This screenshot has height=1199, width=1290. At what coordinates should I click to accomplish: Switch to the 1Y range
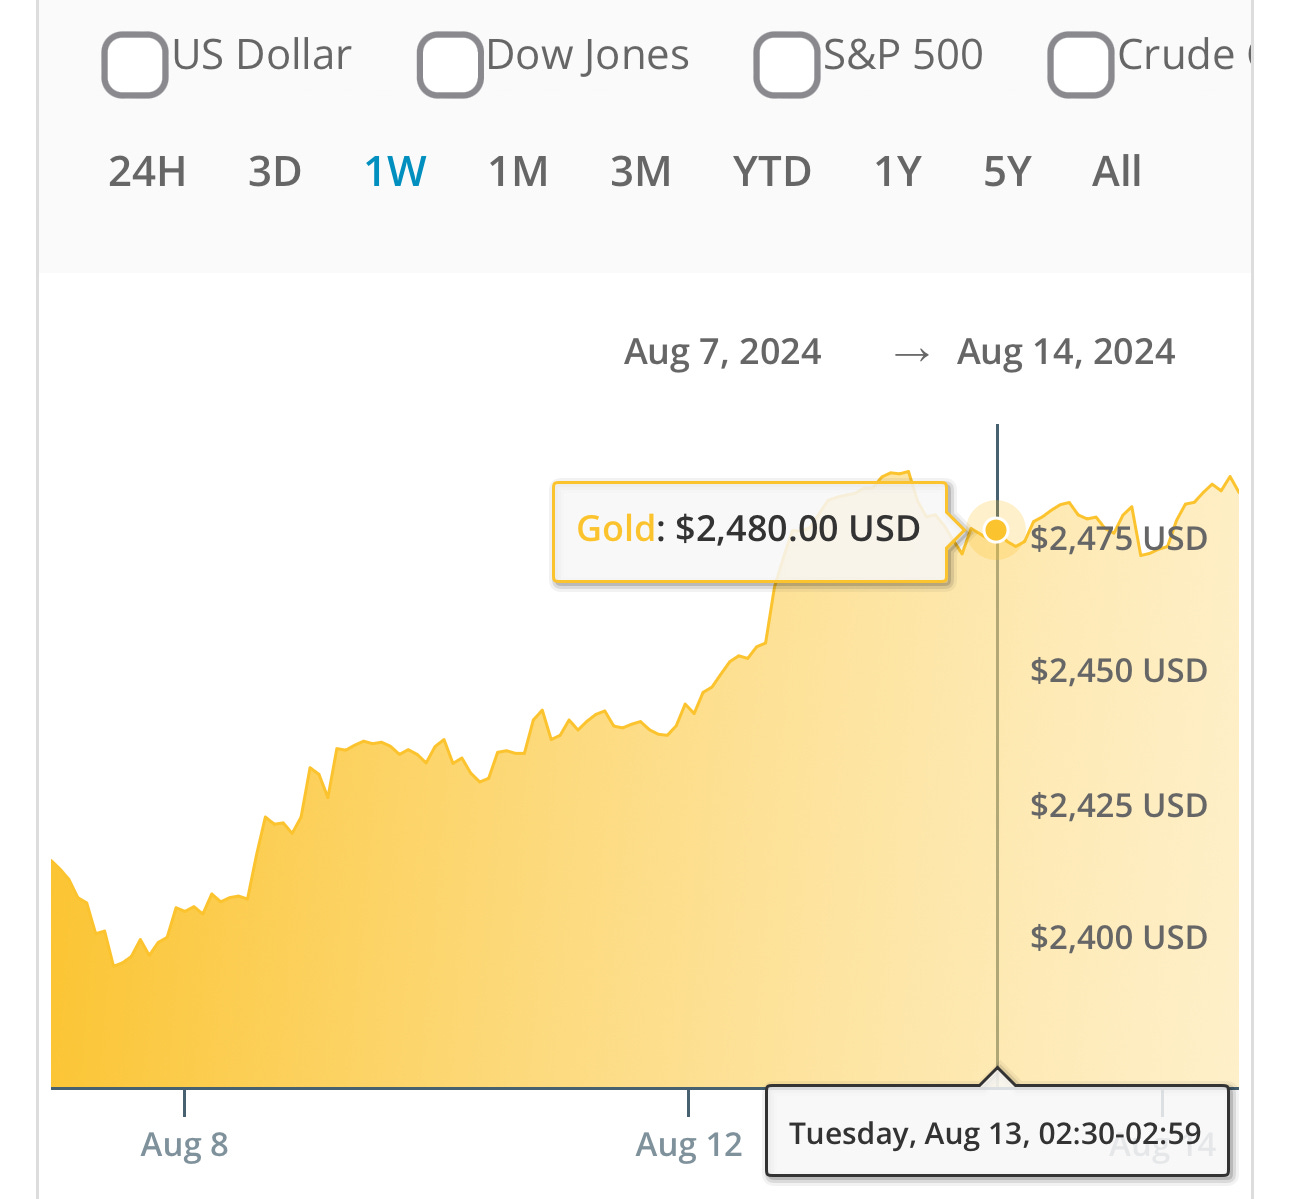[x=897, y=172]
